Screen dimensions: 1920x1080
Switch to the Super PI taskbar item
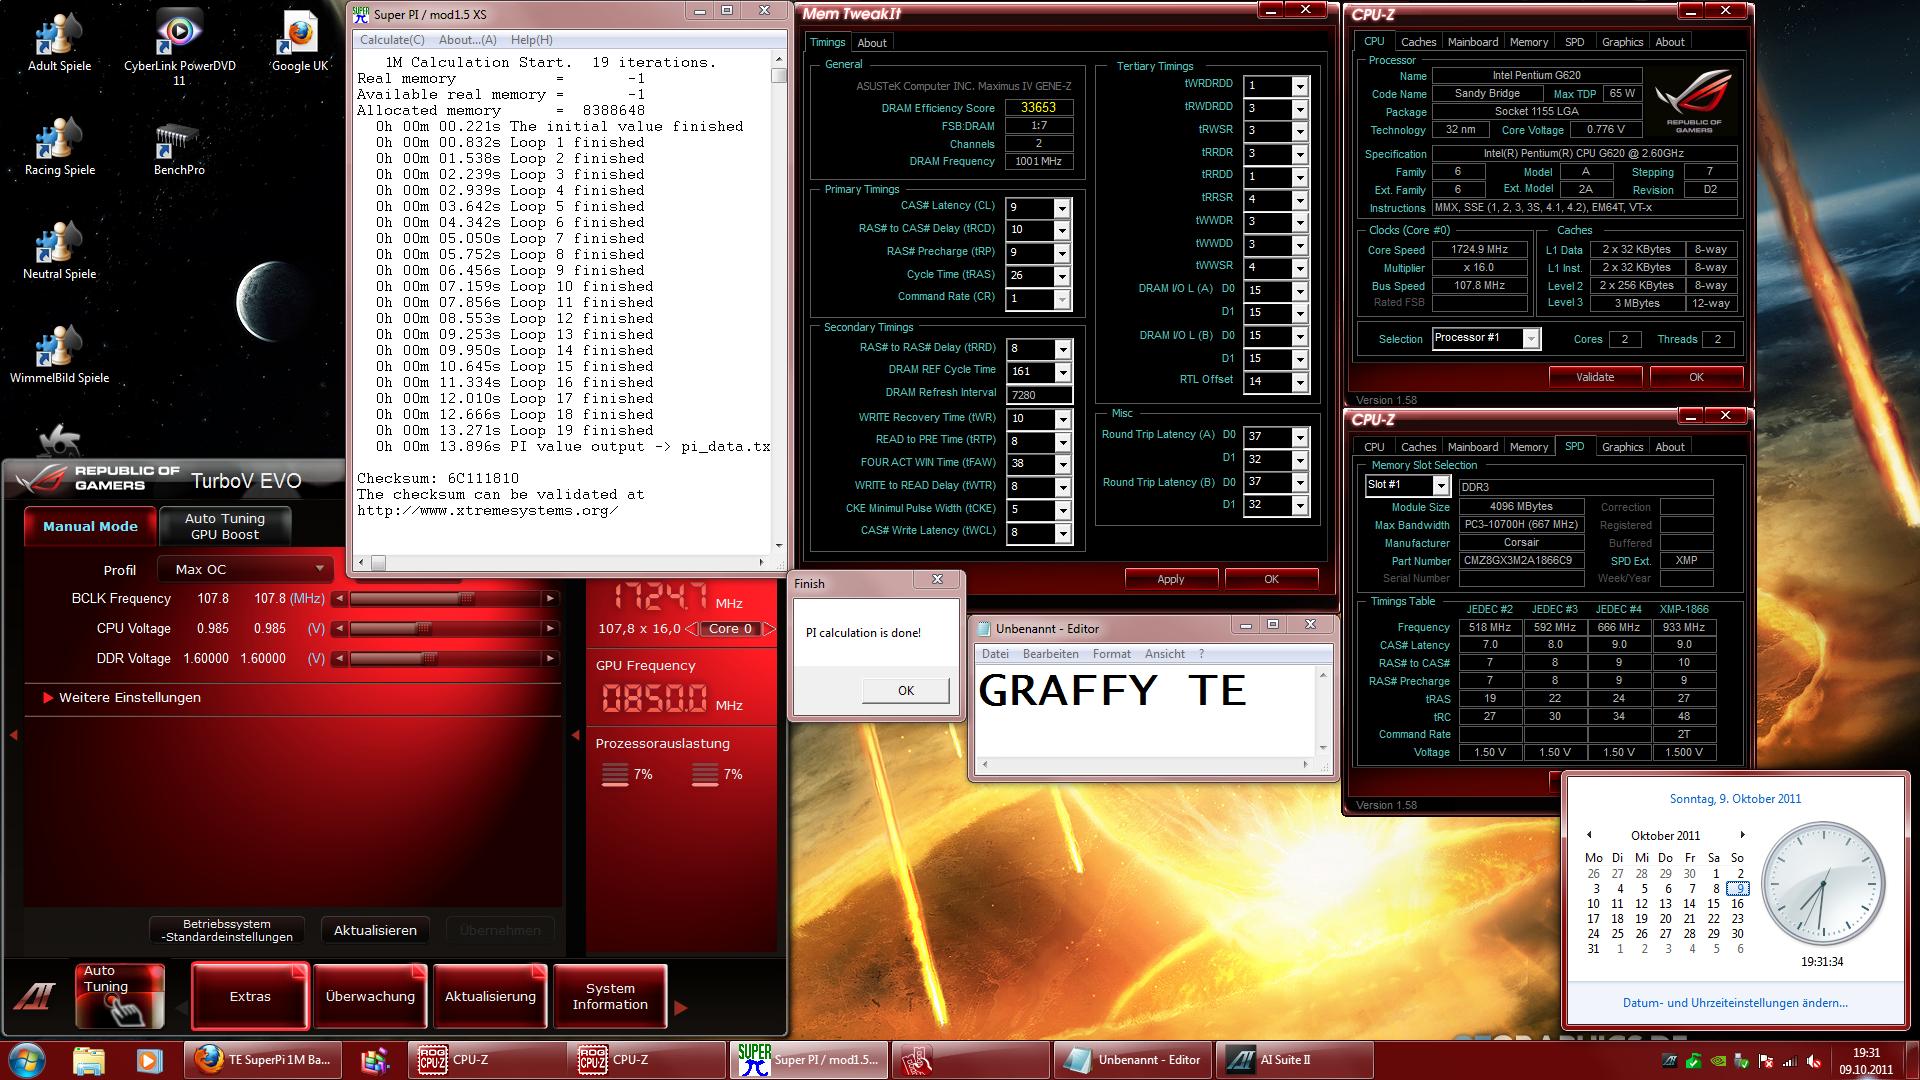click(x=808, y=1060)
